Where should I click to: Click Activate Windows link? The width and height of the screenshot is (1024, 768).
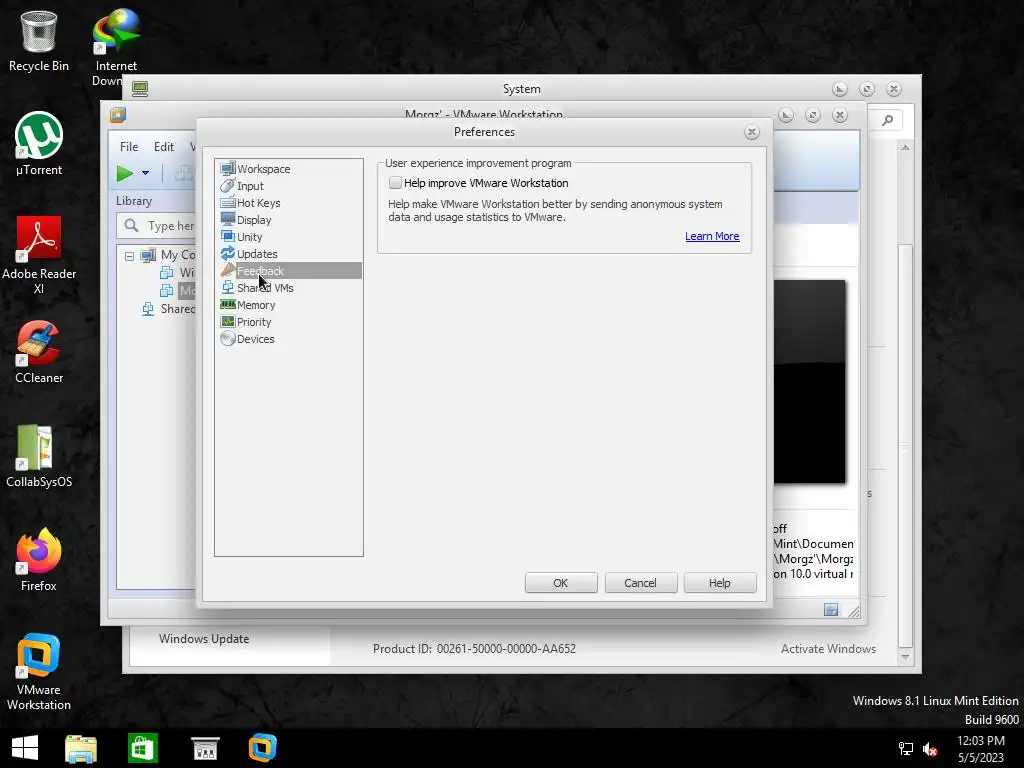pos(828,648)
